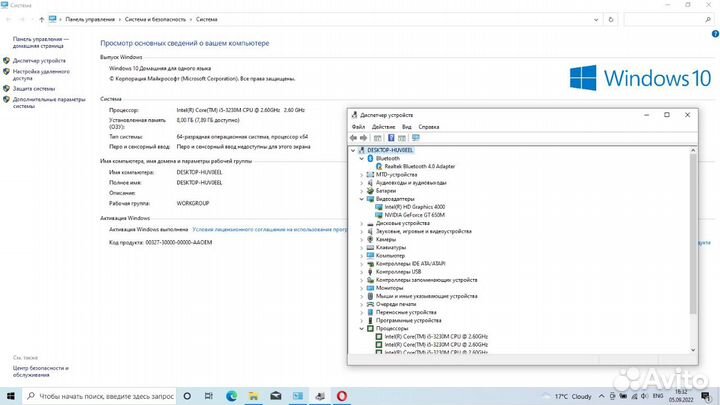Click the Процессоры category icon

(x=370, y=328)
